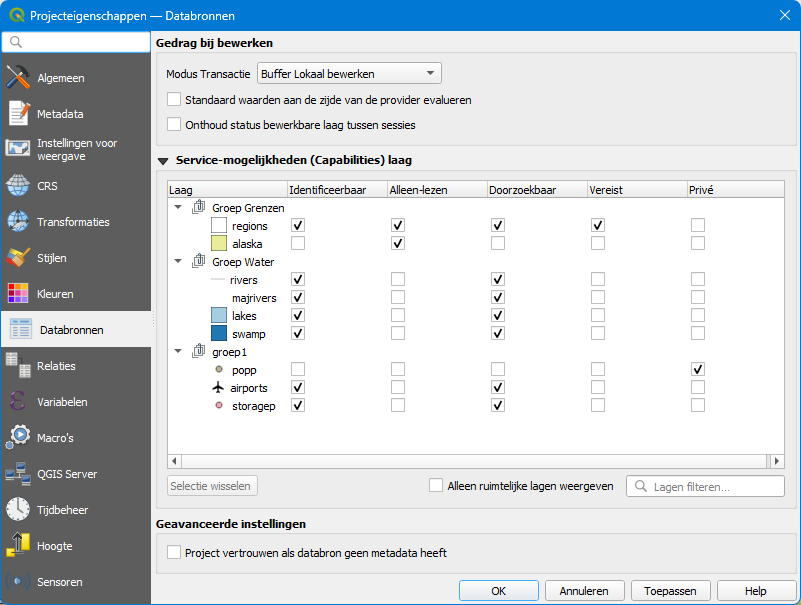Click the popp point symbol icon

[219, 369]
